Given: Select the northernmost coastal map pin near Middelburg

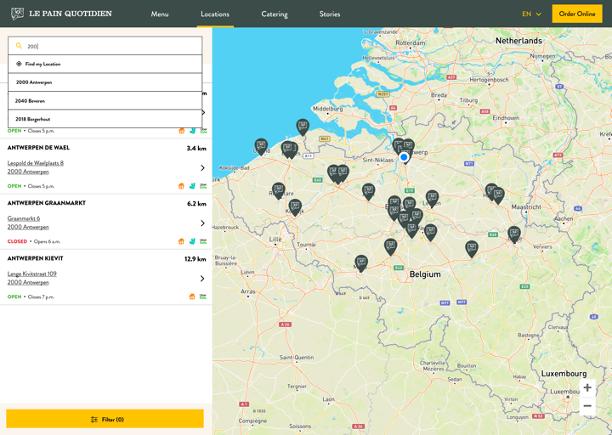Looking at the screenshot, I should 302,127.
